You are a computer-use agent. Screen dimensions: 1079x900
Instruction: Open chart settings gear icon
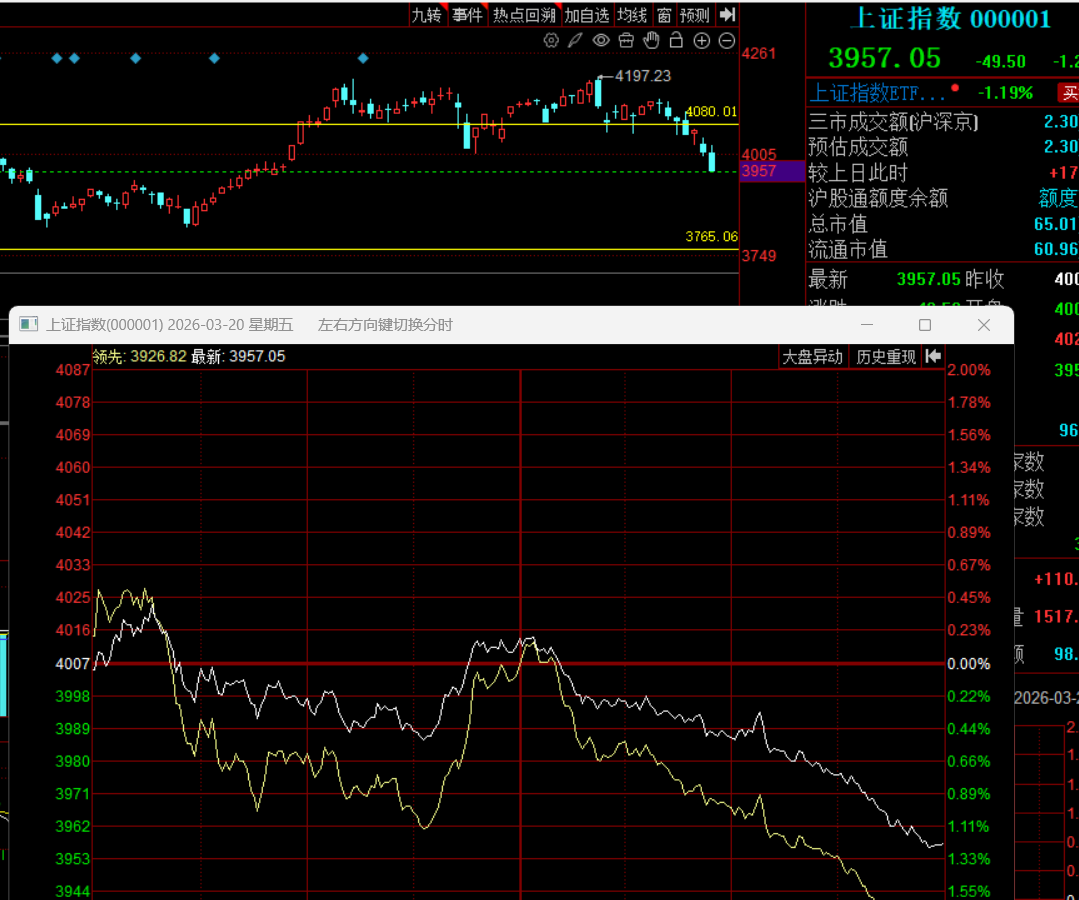[x=551, y=41]
